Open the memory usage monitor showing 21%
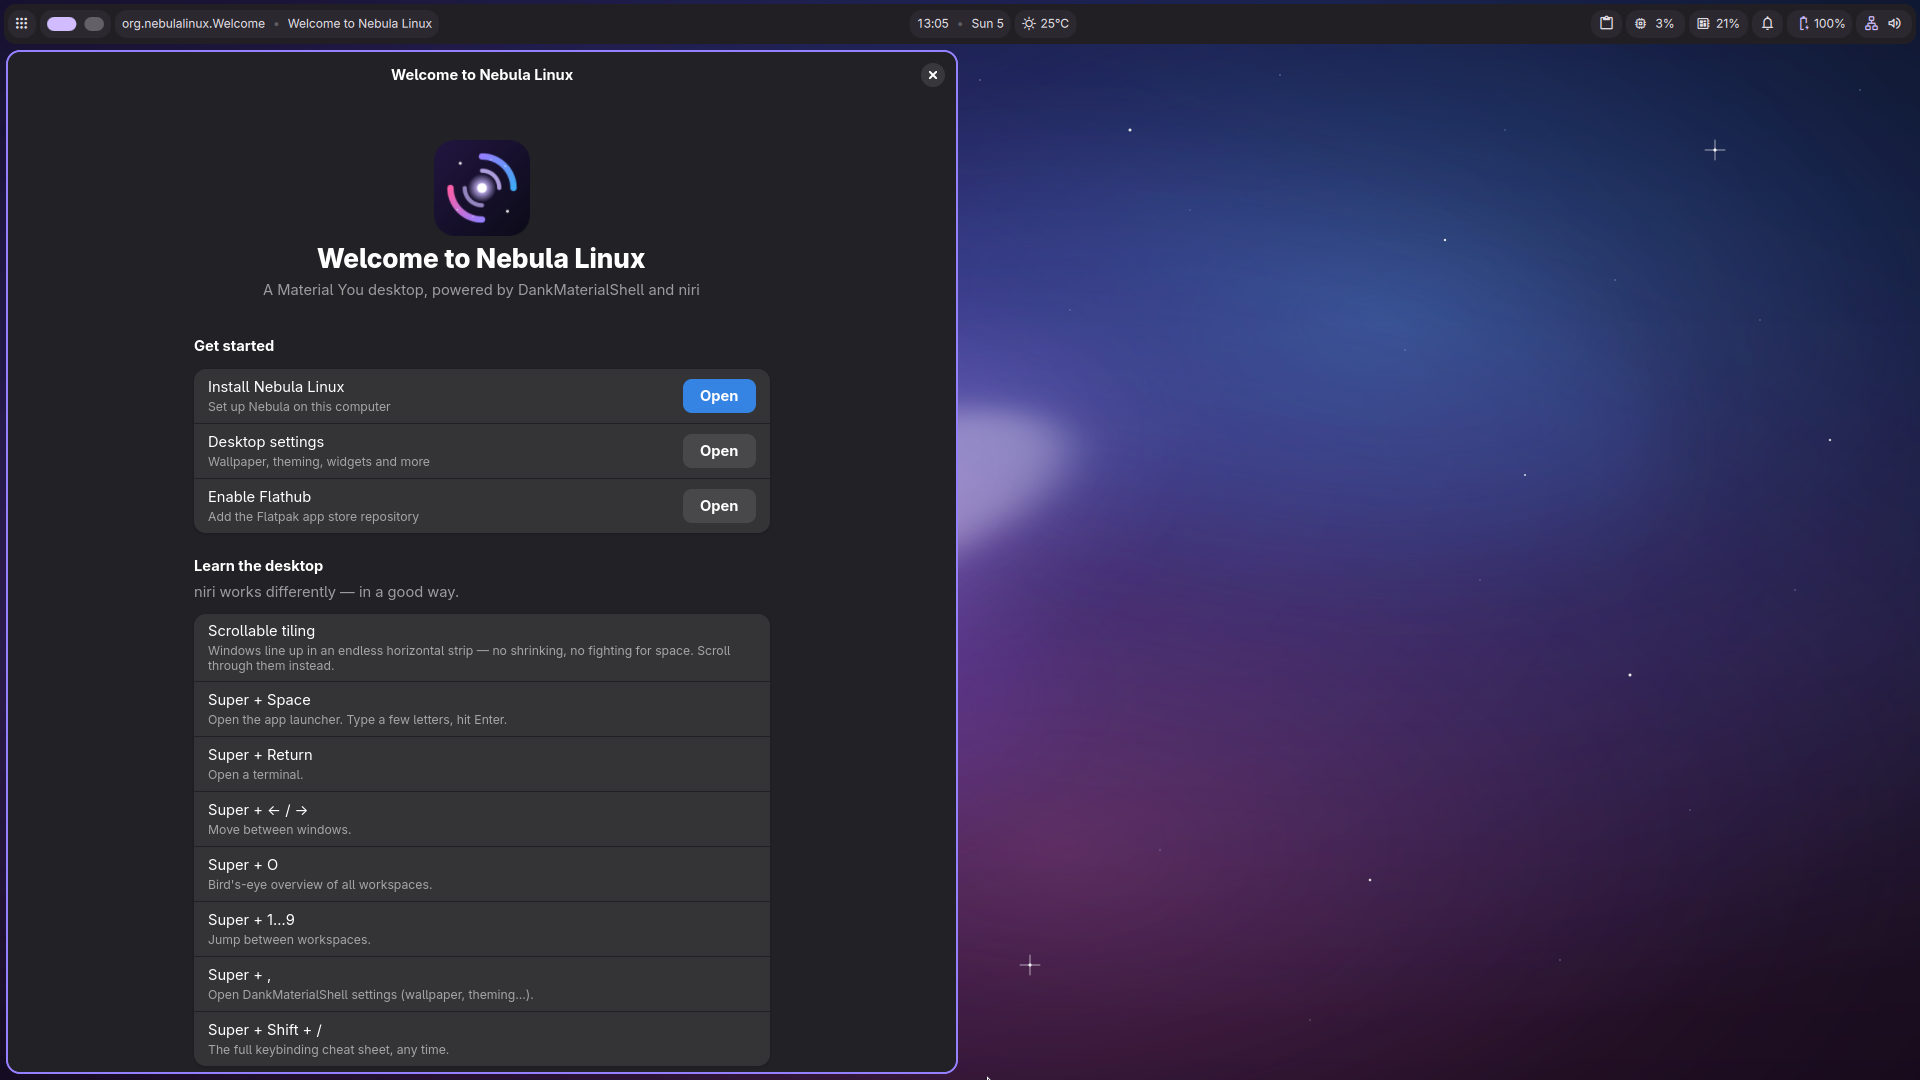The height and width of the screenshot is (1080, 1920). click(x=1718, y=23)
